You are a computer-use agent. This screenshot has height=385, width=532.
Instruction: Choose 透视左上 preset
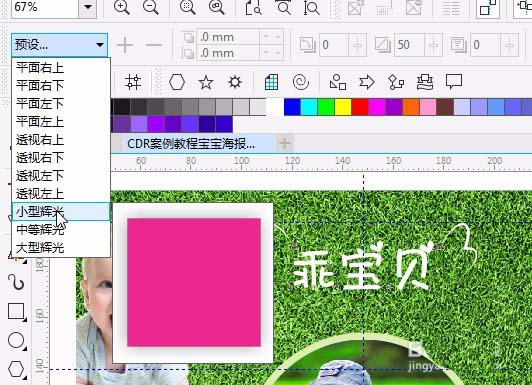click(x=61, y=194)
